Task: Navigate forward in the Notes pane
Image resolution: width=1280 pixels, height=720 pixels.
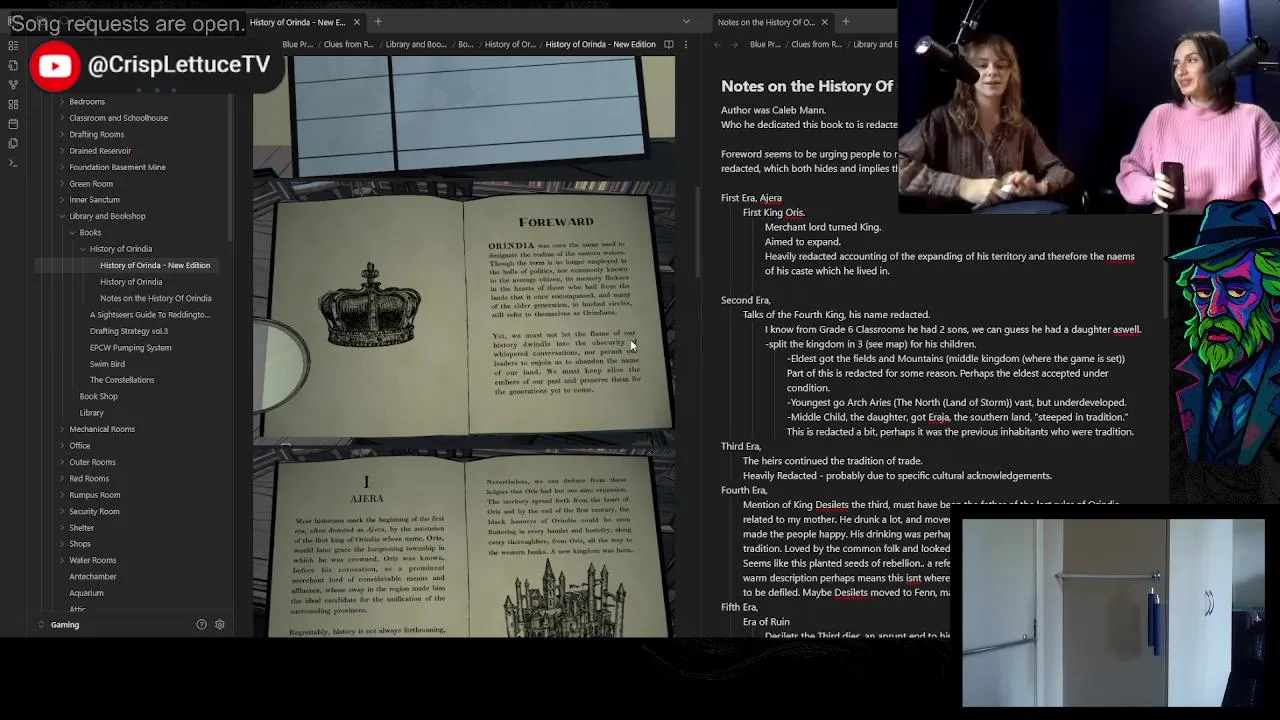Action: [x=733, y=44]
